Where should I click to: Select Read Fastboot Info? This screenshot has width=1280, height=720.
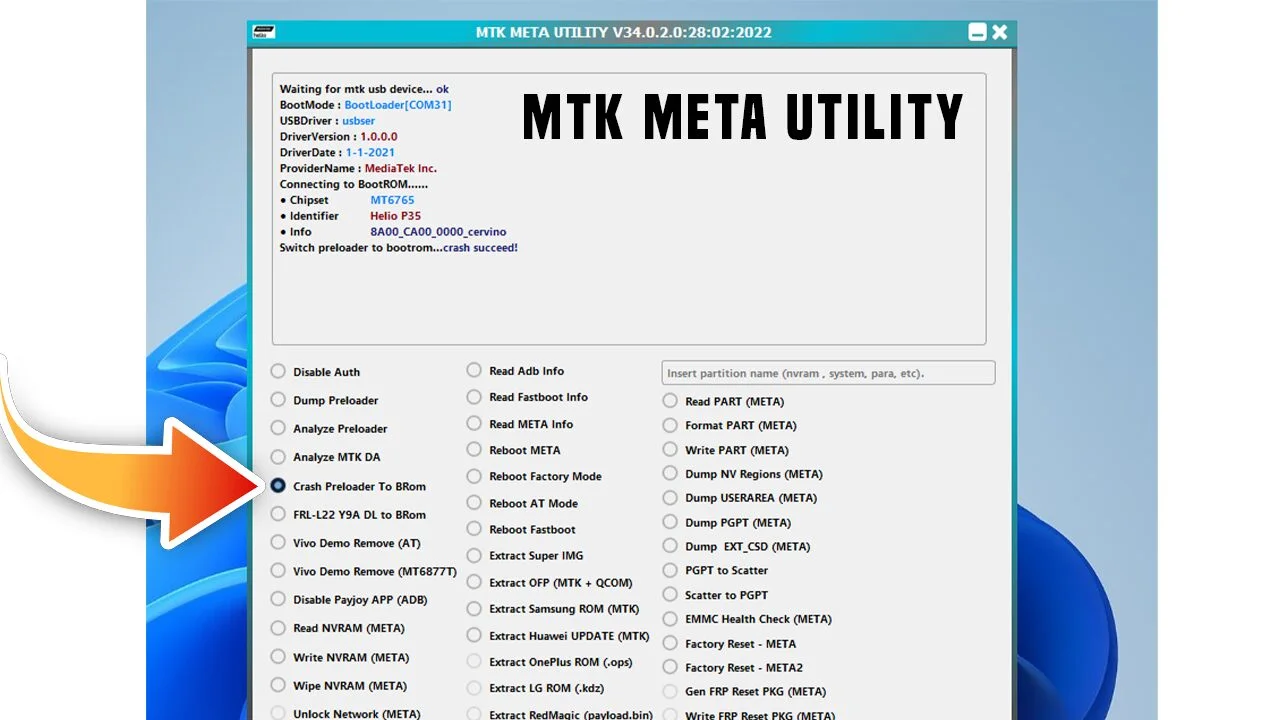click(x=473, y=397)
